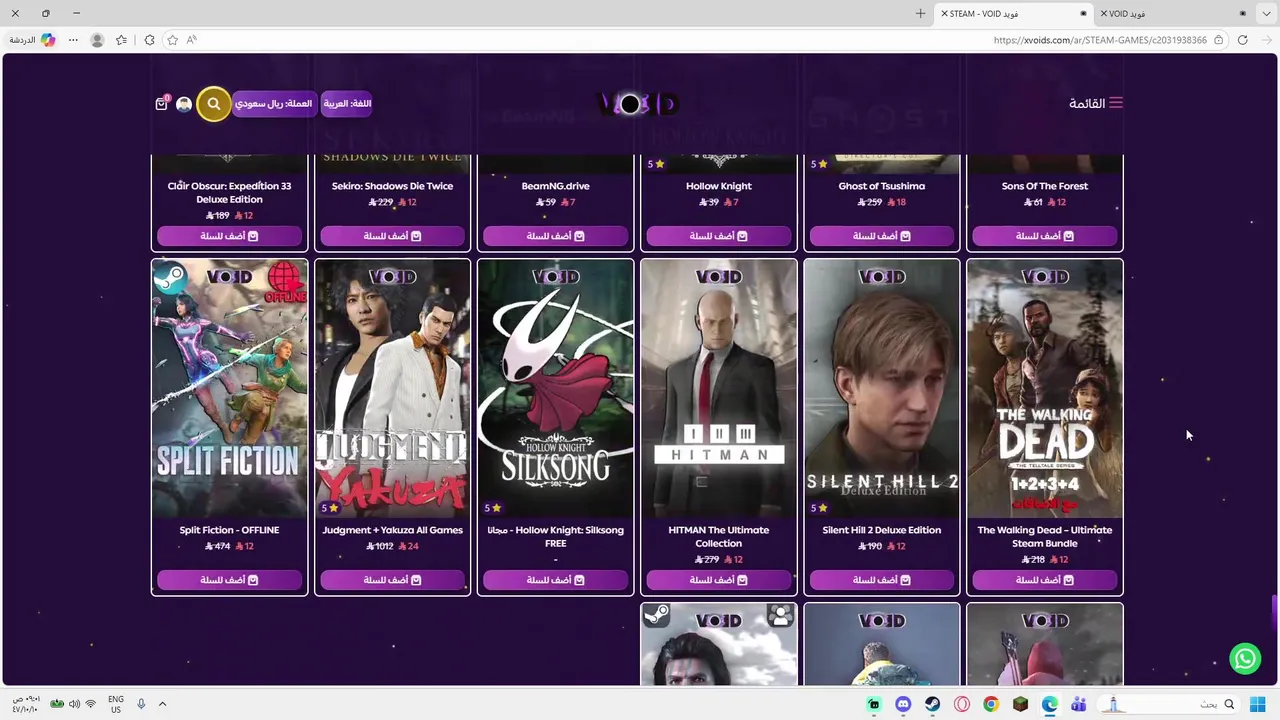This screenshot has height=720, width=1280.
Task: Open The Walking Dead cover thumbnail
Action: coord(1045,389)
